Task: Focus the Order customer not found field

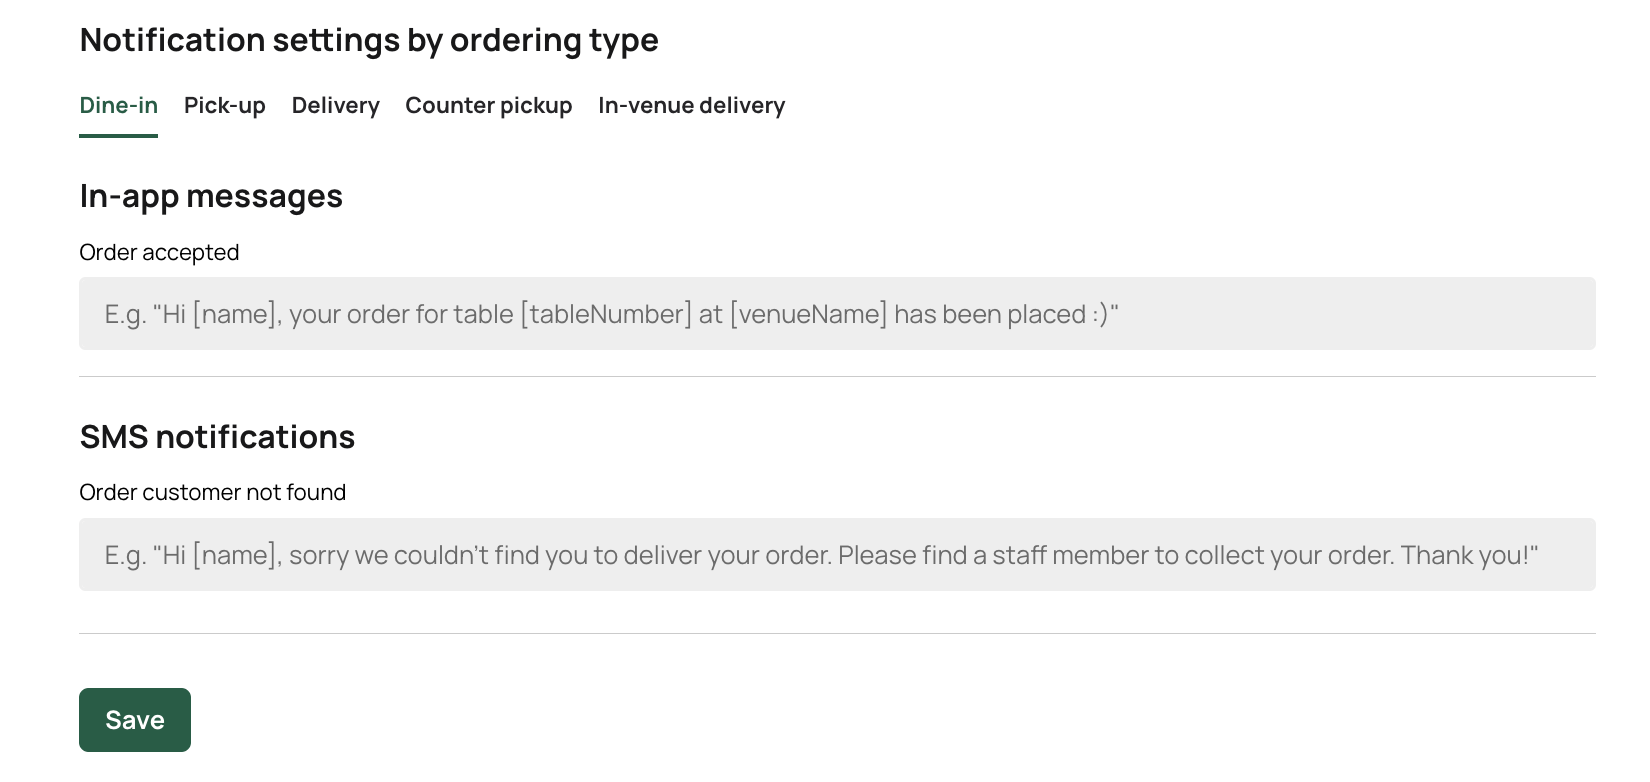Action: [836, 555]
